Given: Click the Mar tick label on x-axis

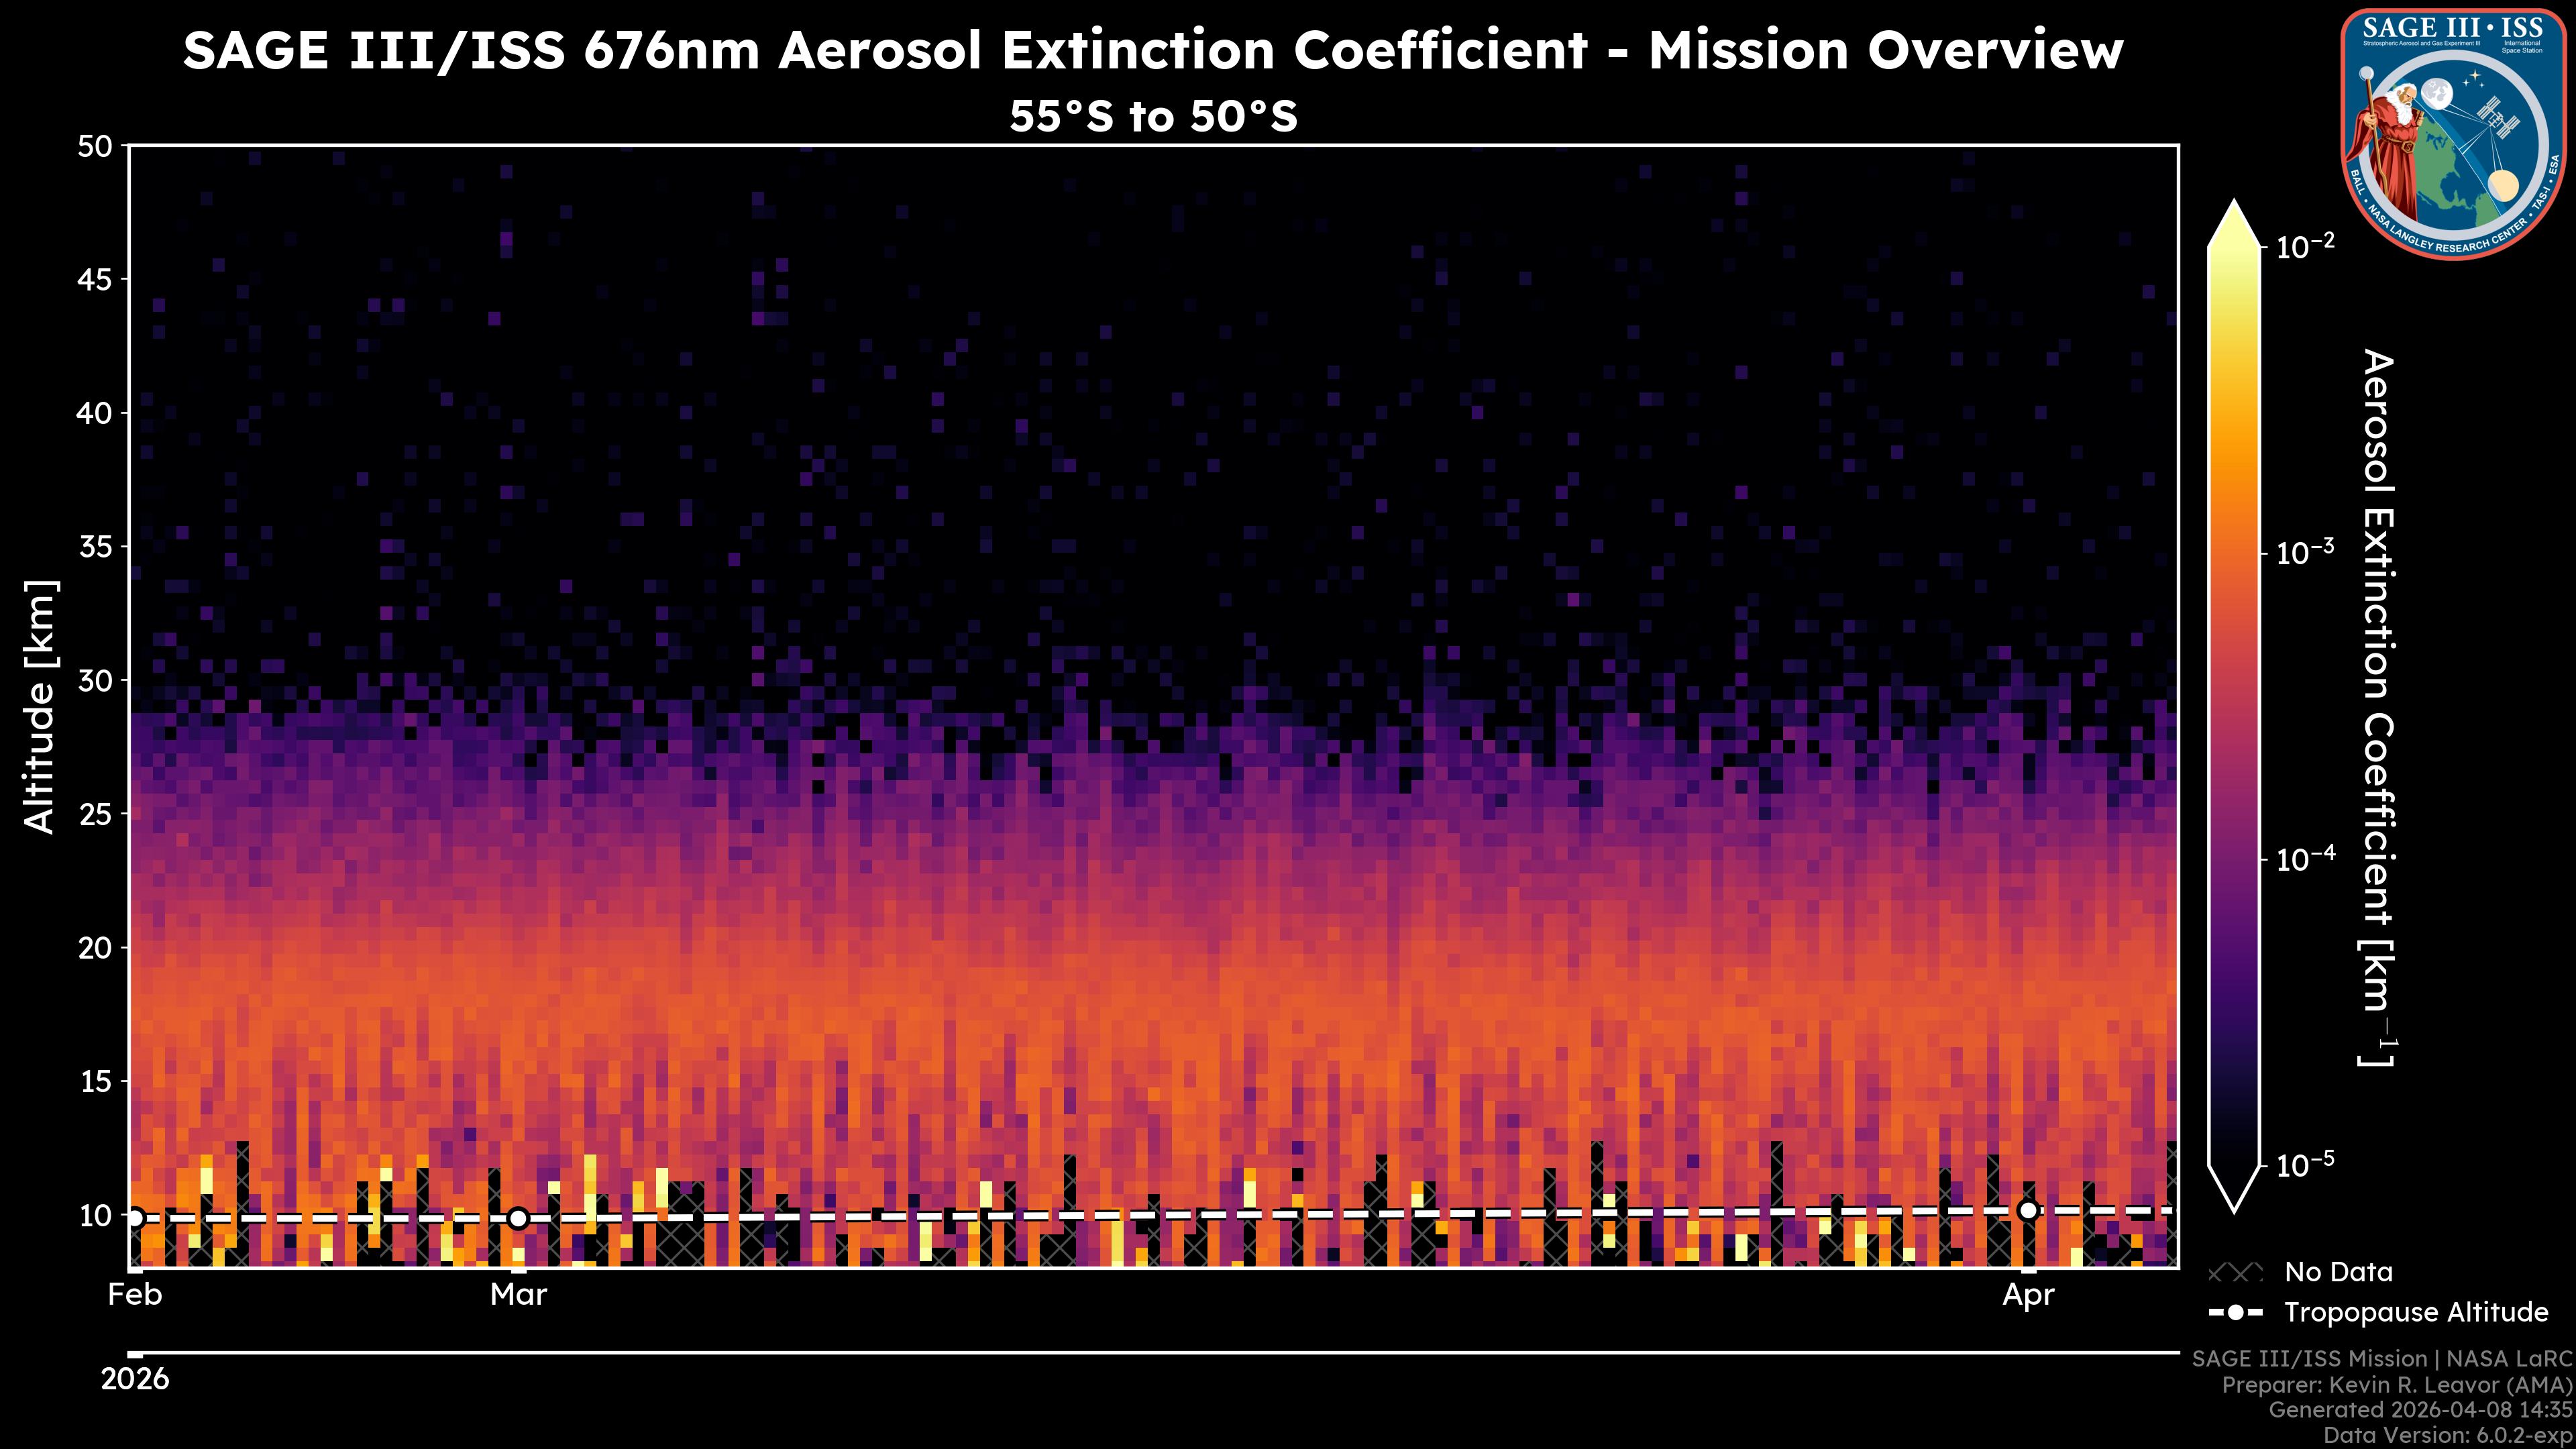Looking at the screenshot, I should (x=518, y=1295).
